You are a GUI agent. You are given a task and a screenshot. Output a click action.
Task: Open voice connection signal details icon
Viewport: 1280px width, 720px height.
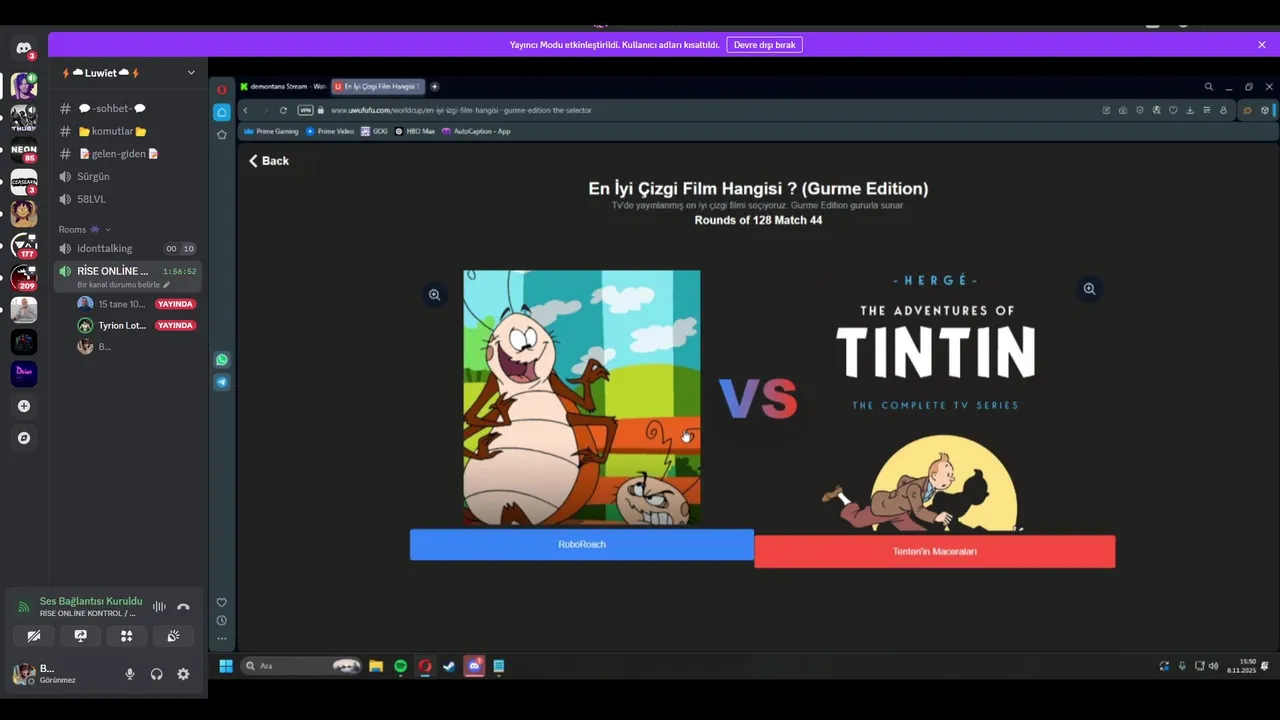tap(24, 607)
